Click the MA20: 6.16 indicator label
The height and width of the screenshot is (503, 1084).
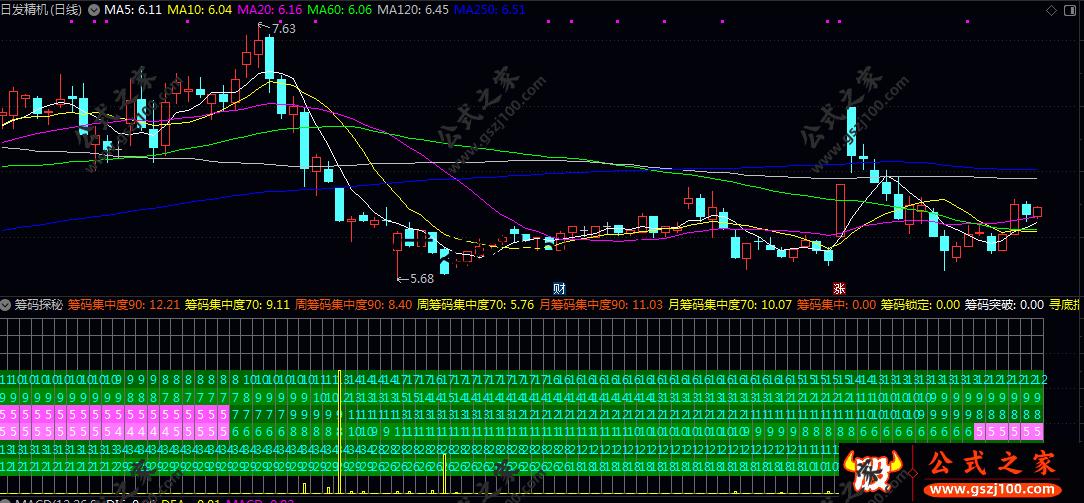point(269,10)
